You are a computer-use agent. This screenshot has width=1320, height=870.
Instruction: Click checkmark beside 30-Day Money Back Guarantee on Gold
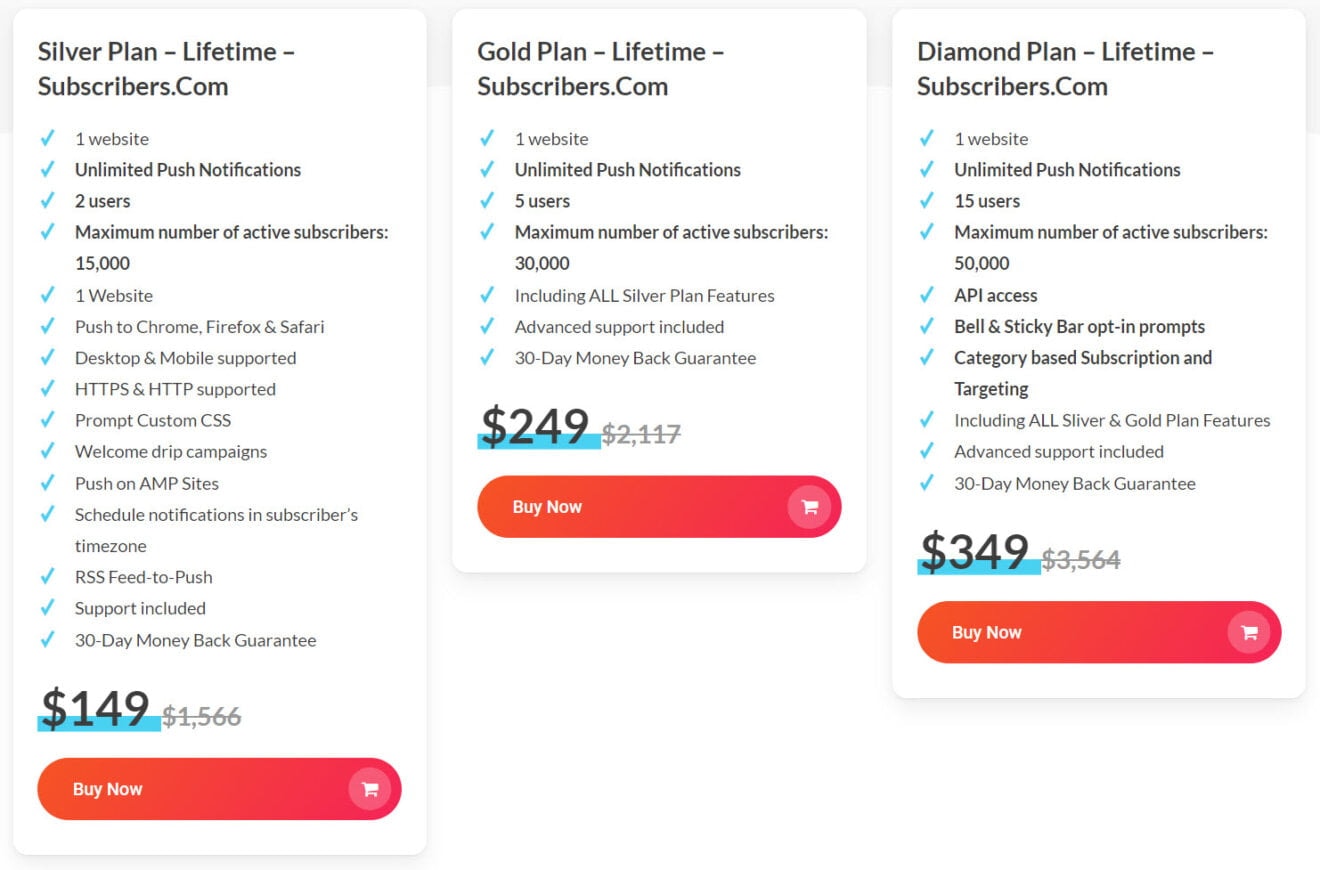[488, 358]
